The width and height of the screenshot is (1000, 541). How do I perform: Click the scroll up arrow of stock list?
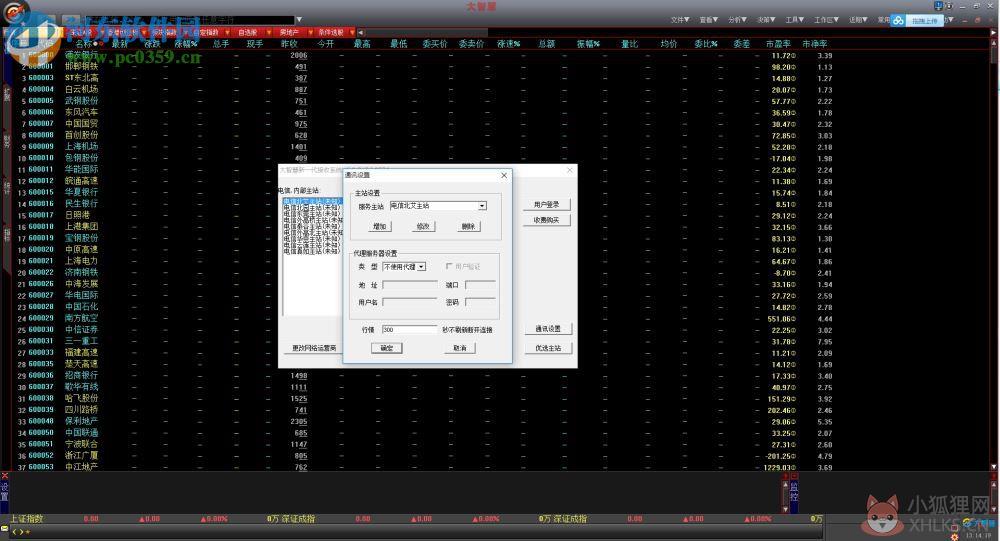pyautogui.click(x=994, y=43)
